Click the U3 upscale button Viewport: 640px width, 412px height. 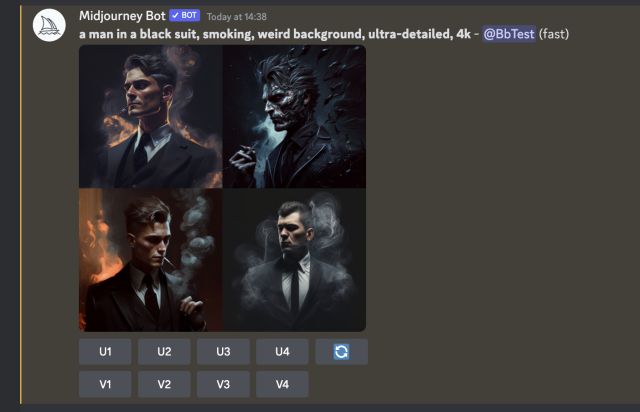(223, 352)
